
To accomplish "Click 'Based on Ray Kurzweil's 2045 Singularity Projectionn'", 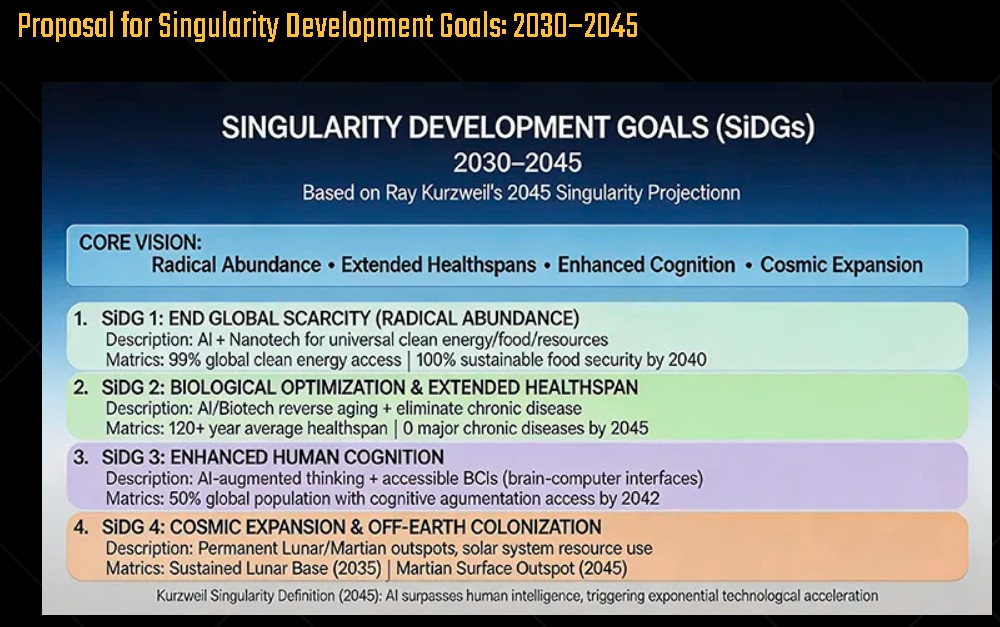I will coord(521,193).
